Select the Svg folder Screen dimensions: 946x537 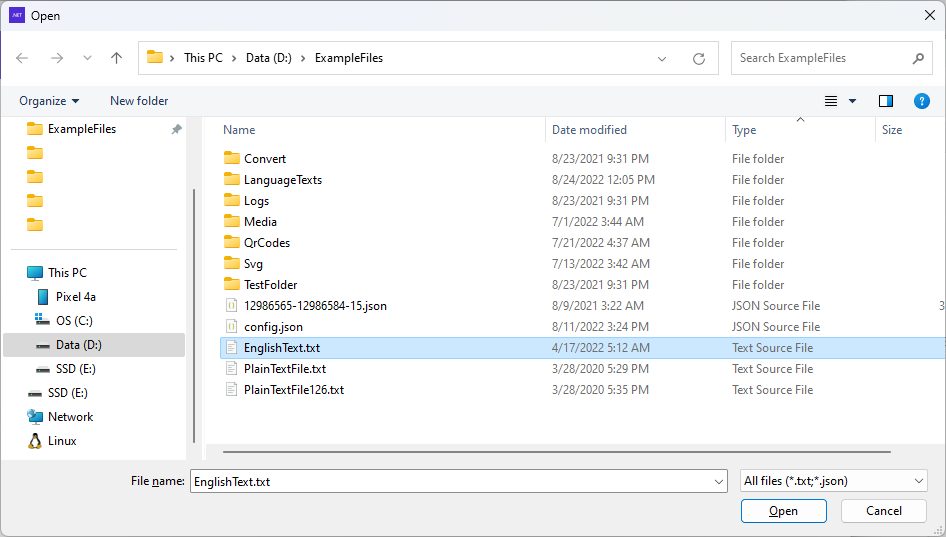pyautogui.click(x=253, y=264)
